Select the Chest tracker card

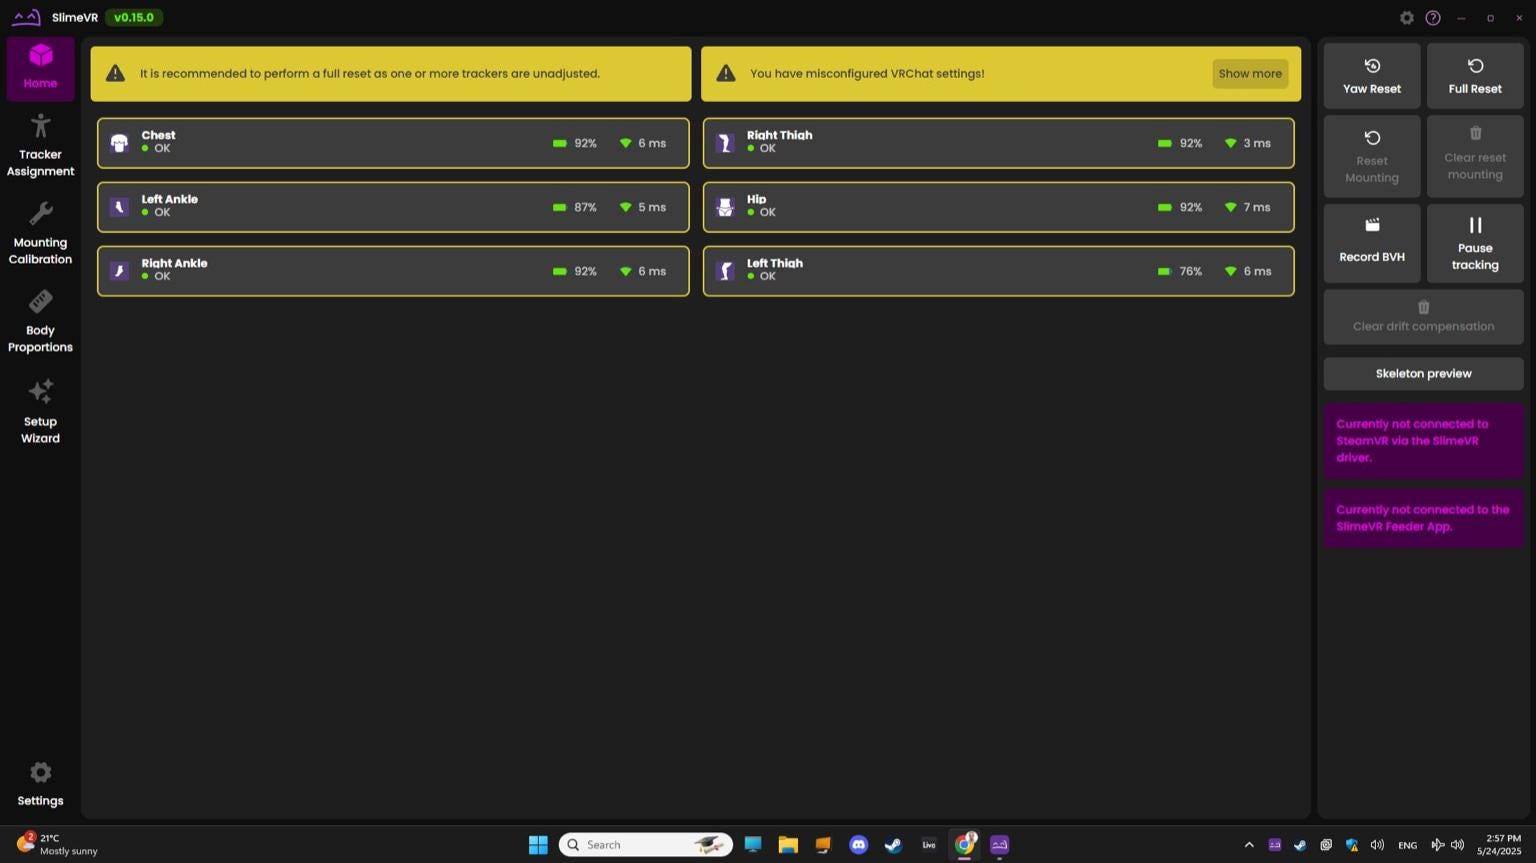(393, 143)
